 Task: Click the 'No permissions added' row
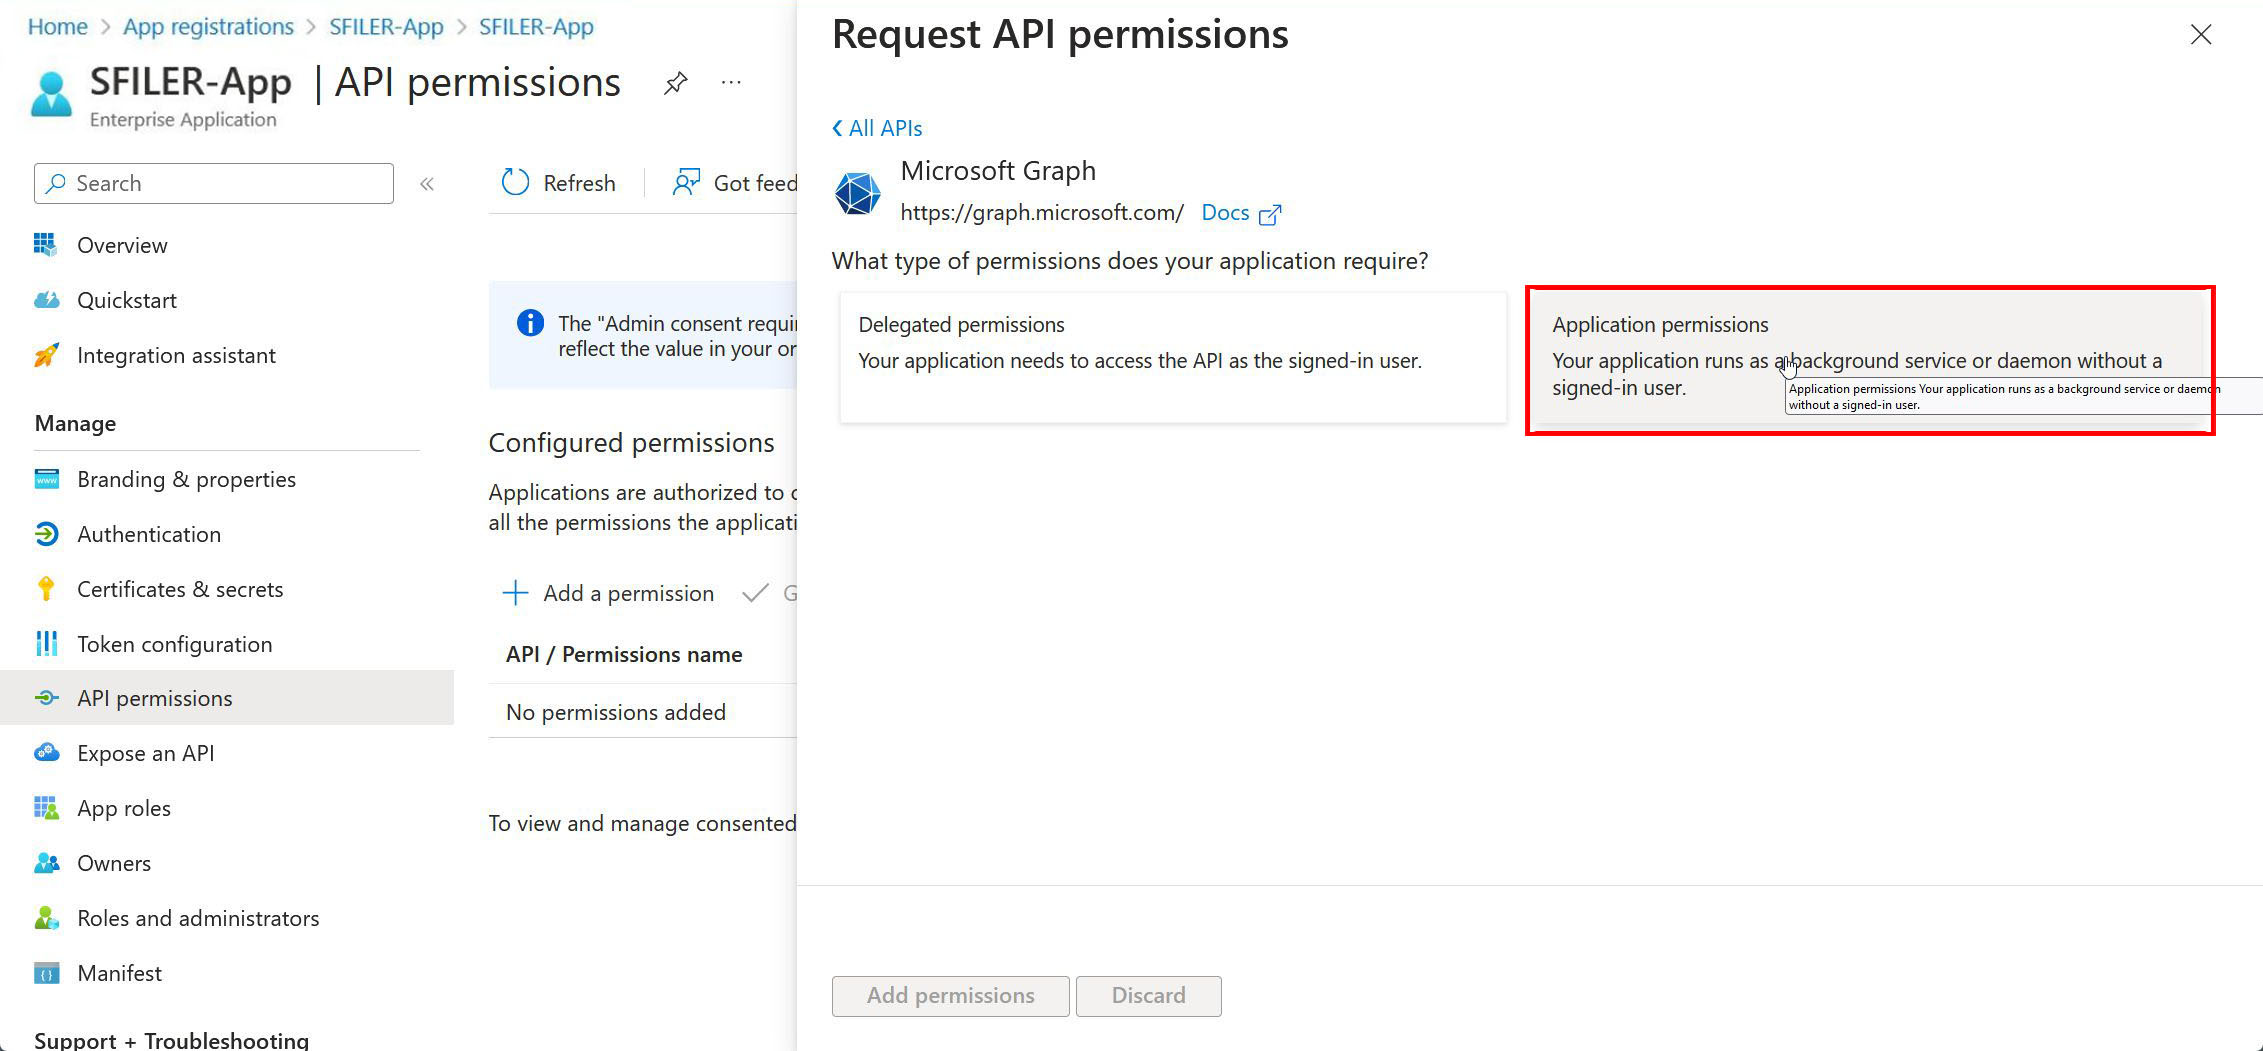tap(643, 712)
